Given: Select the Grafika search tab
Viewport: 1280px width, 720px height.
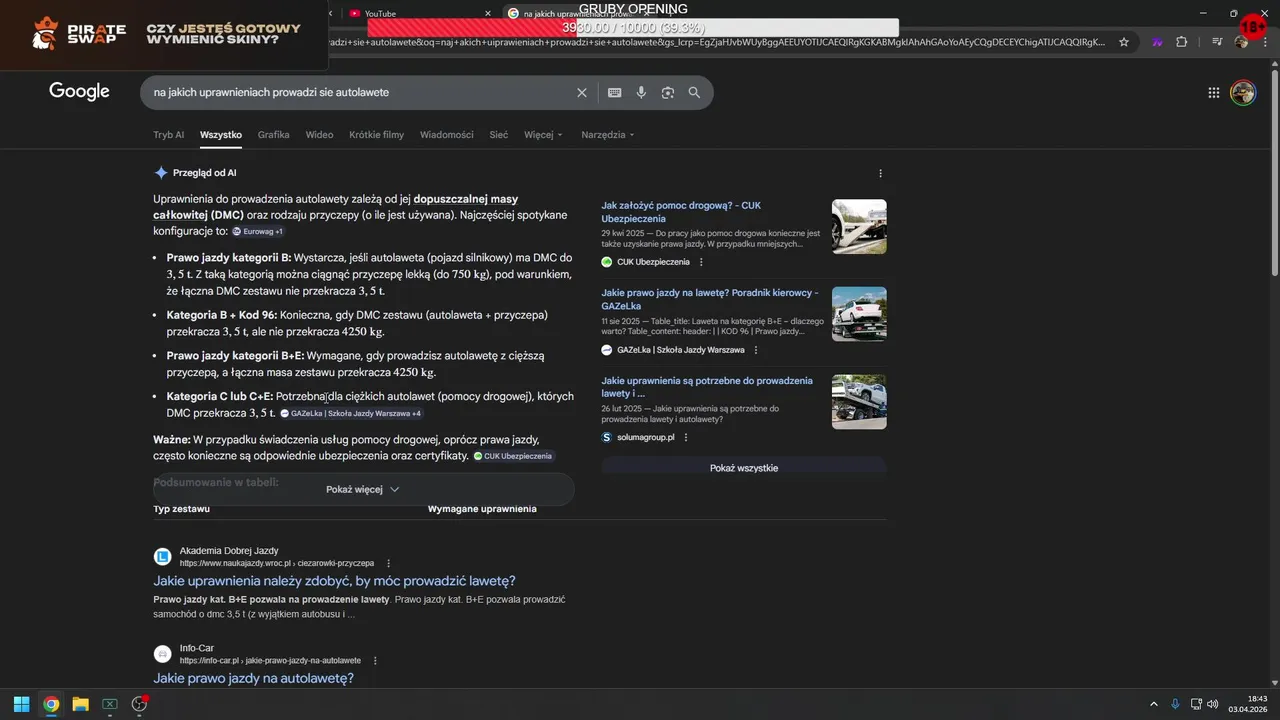Looking at the screenshot, I should pos(273,134).
